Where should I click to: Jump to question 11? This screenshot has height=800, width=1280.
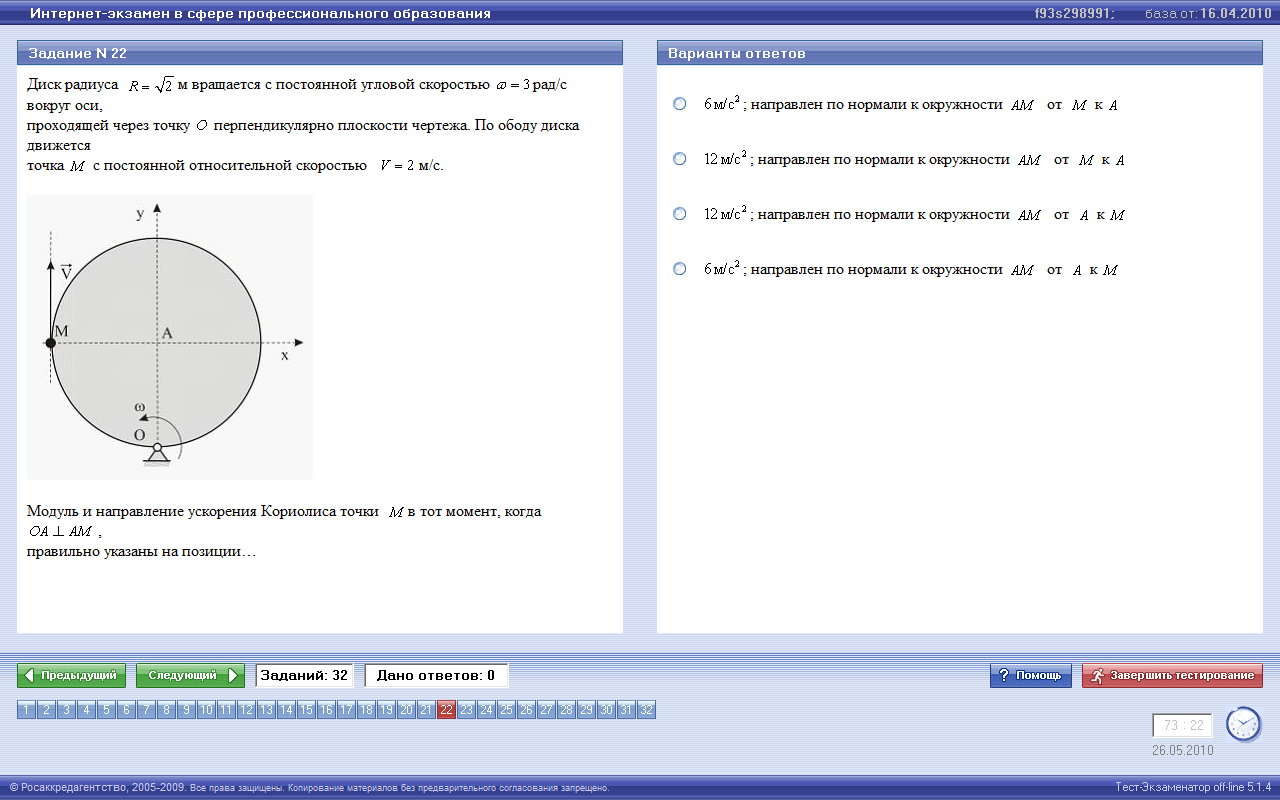[x=227, y=710]
